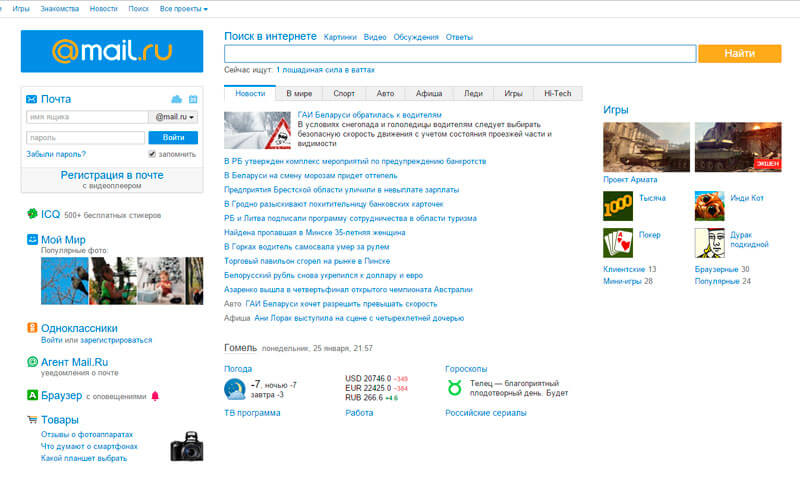This screenshot has height=490, width=800.
Task: Open the snowy road news thumbnail
Action: coord(258,130)
